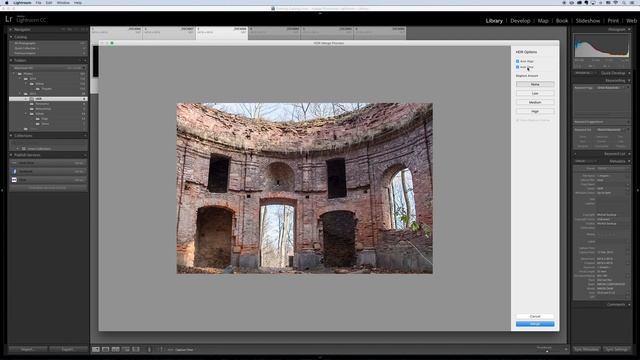Viewport: 640px width, 360px height.
Task: Switch to the Slideshow module
Action: pos(588,21)
